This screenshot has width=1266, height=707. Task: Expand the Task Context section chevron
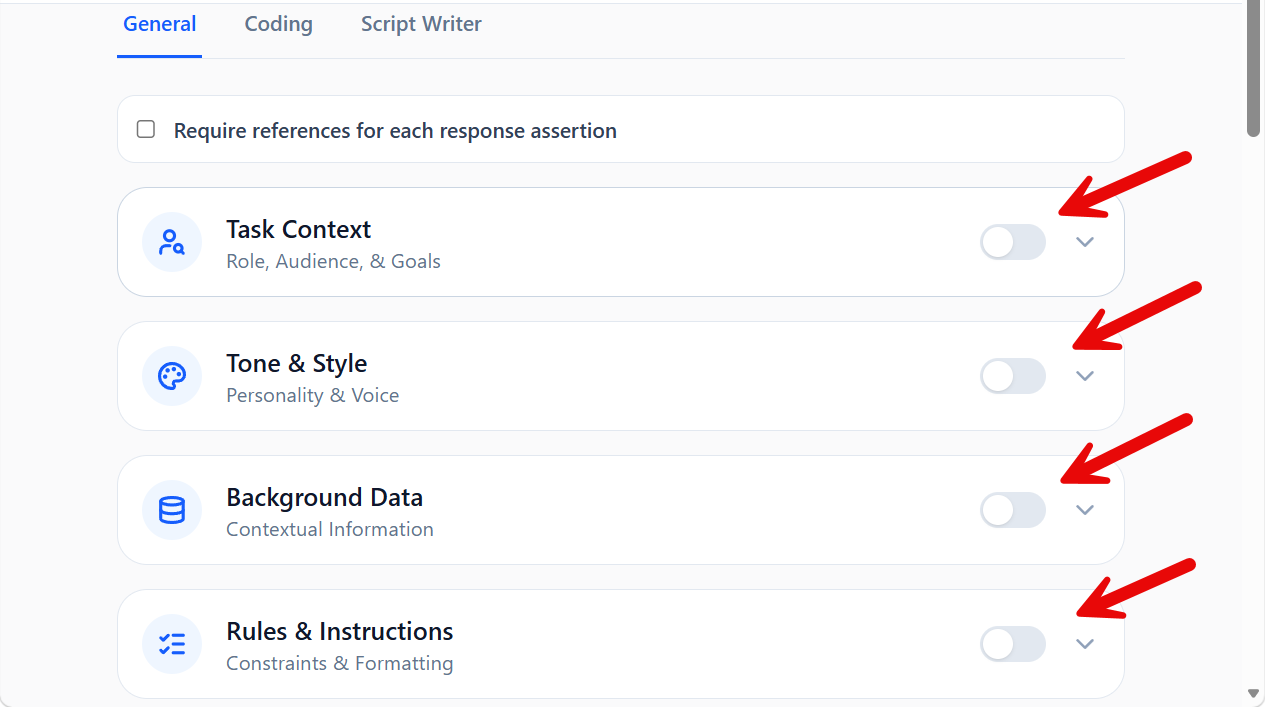point(1085,242)
